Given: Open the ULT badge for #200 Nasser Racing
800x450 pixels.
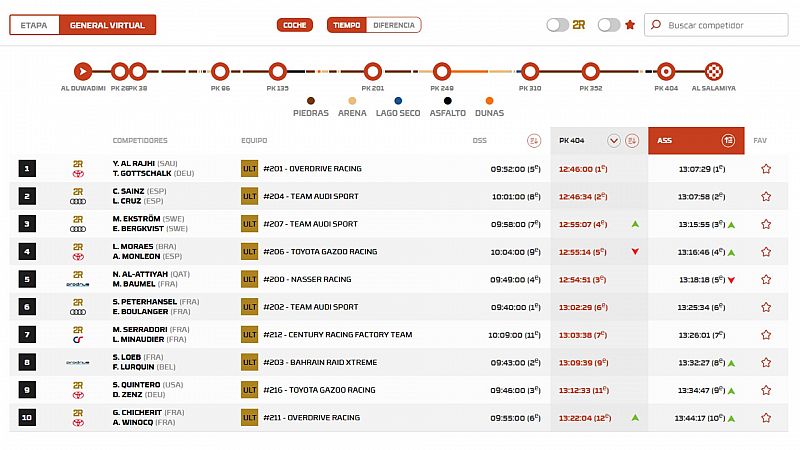Looking at the screenshot, I should click(x=250, y=279).
